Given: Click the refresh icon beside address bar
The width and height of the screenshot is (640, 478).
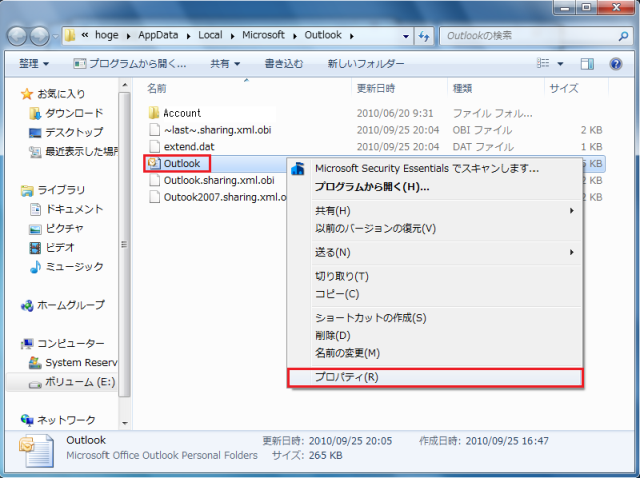Looking at the screenshot, I should coord(424,36).
